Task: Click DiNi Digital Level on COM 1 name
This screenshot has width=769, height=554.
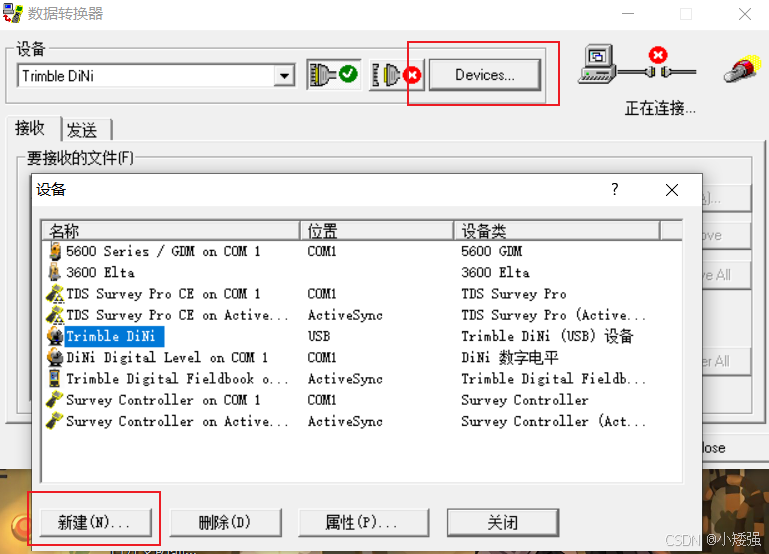Action: coord(167,357)
